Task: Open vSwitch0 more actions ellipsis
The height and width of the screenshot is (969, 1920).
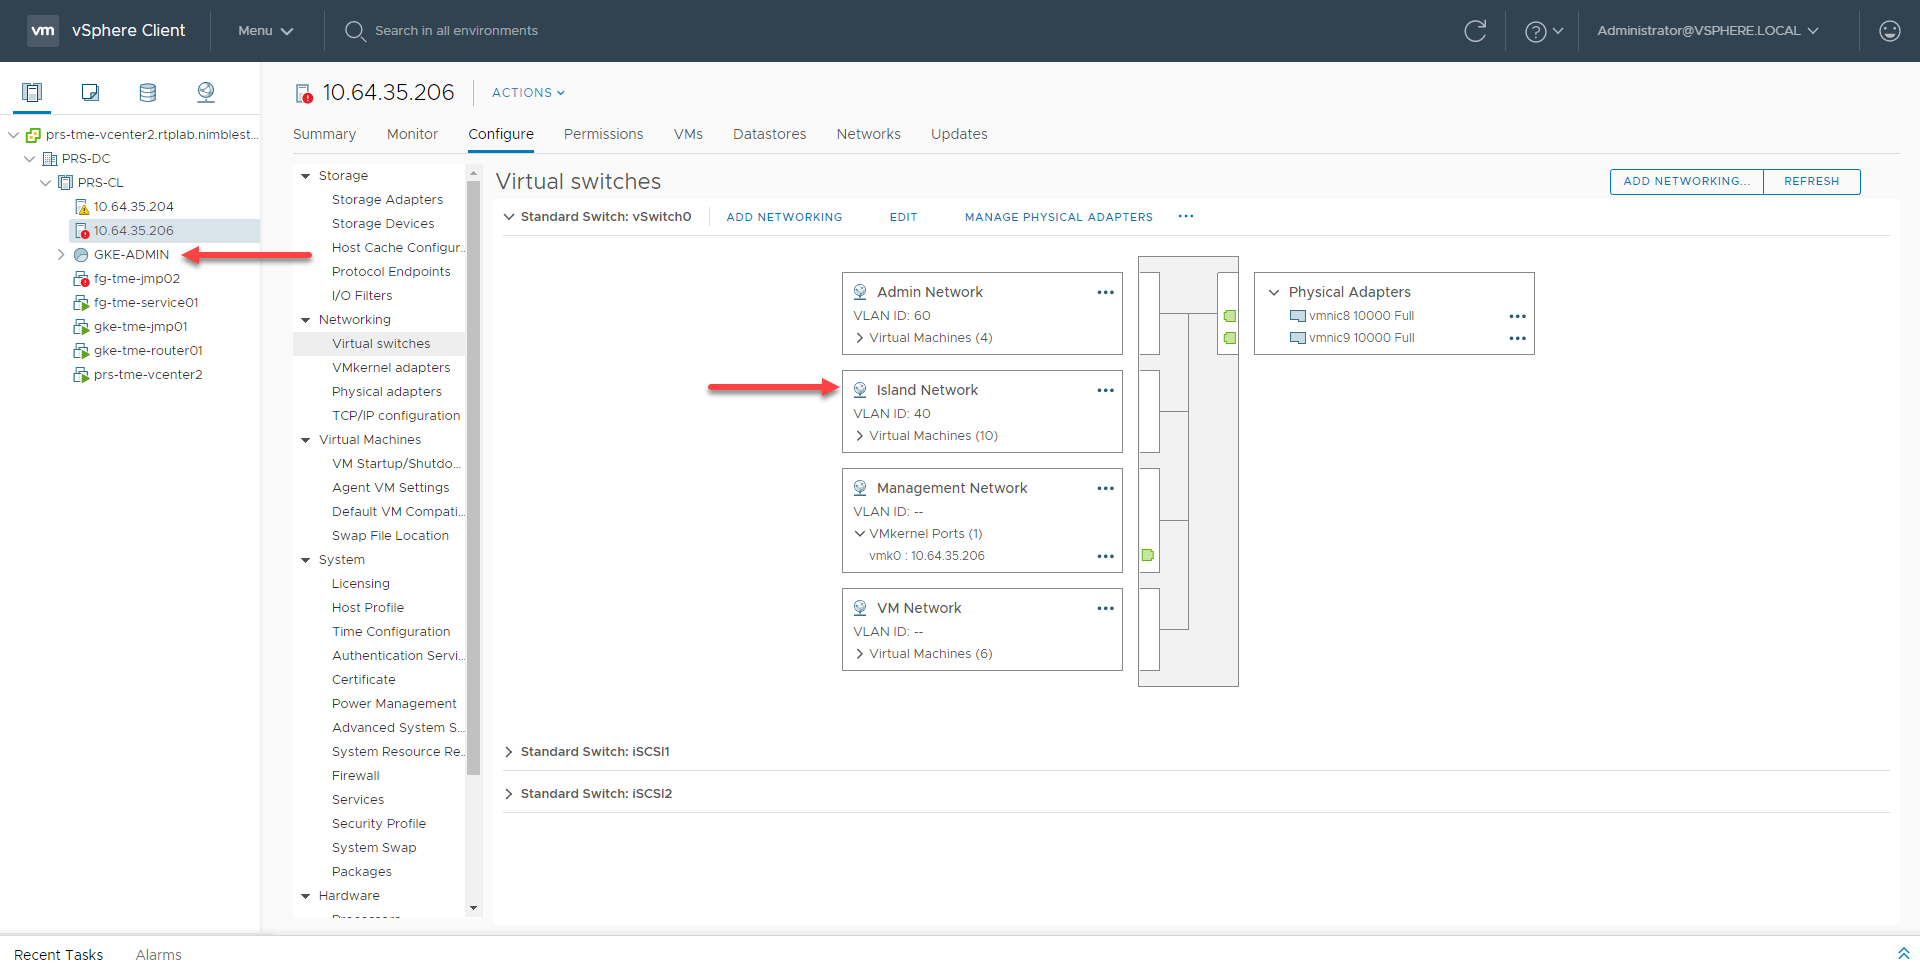Action: click(x=1186, y=216)
